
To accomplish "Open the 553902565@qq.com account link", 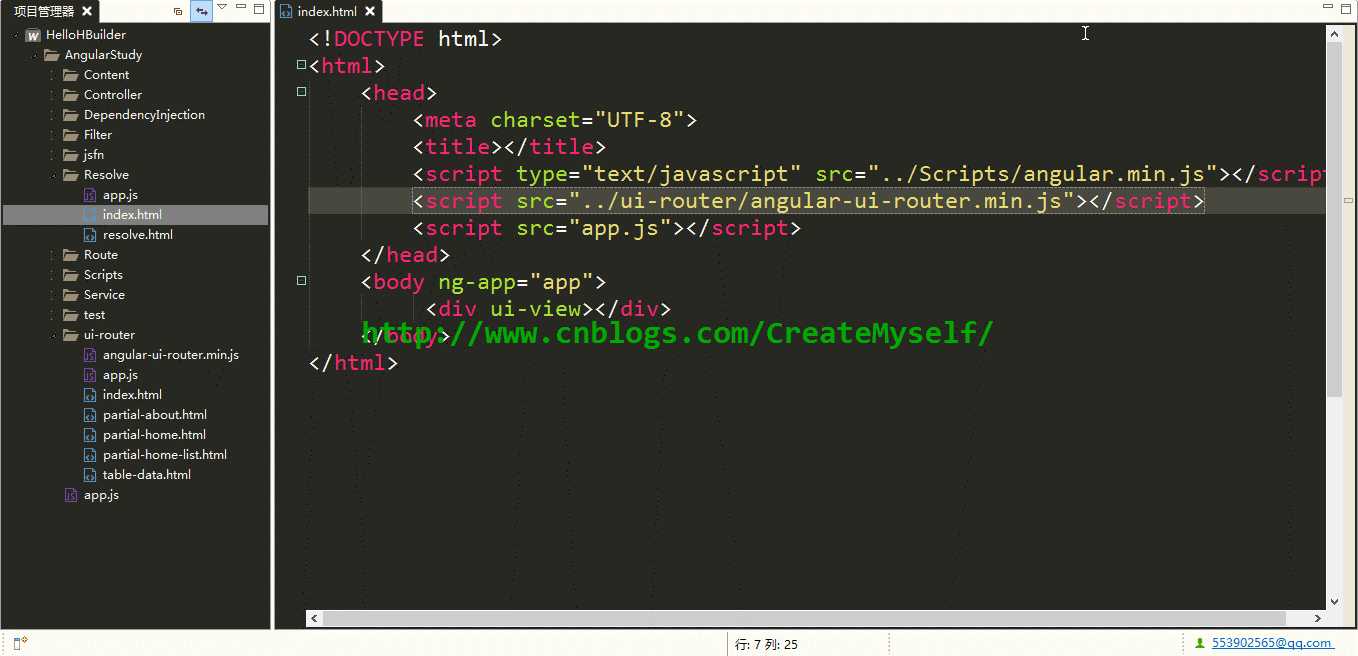I will pyautogui.click(x=1272, y=643).
